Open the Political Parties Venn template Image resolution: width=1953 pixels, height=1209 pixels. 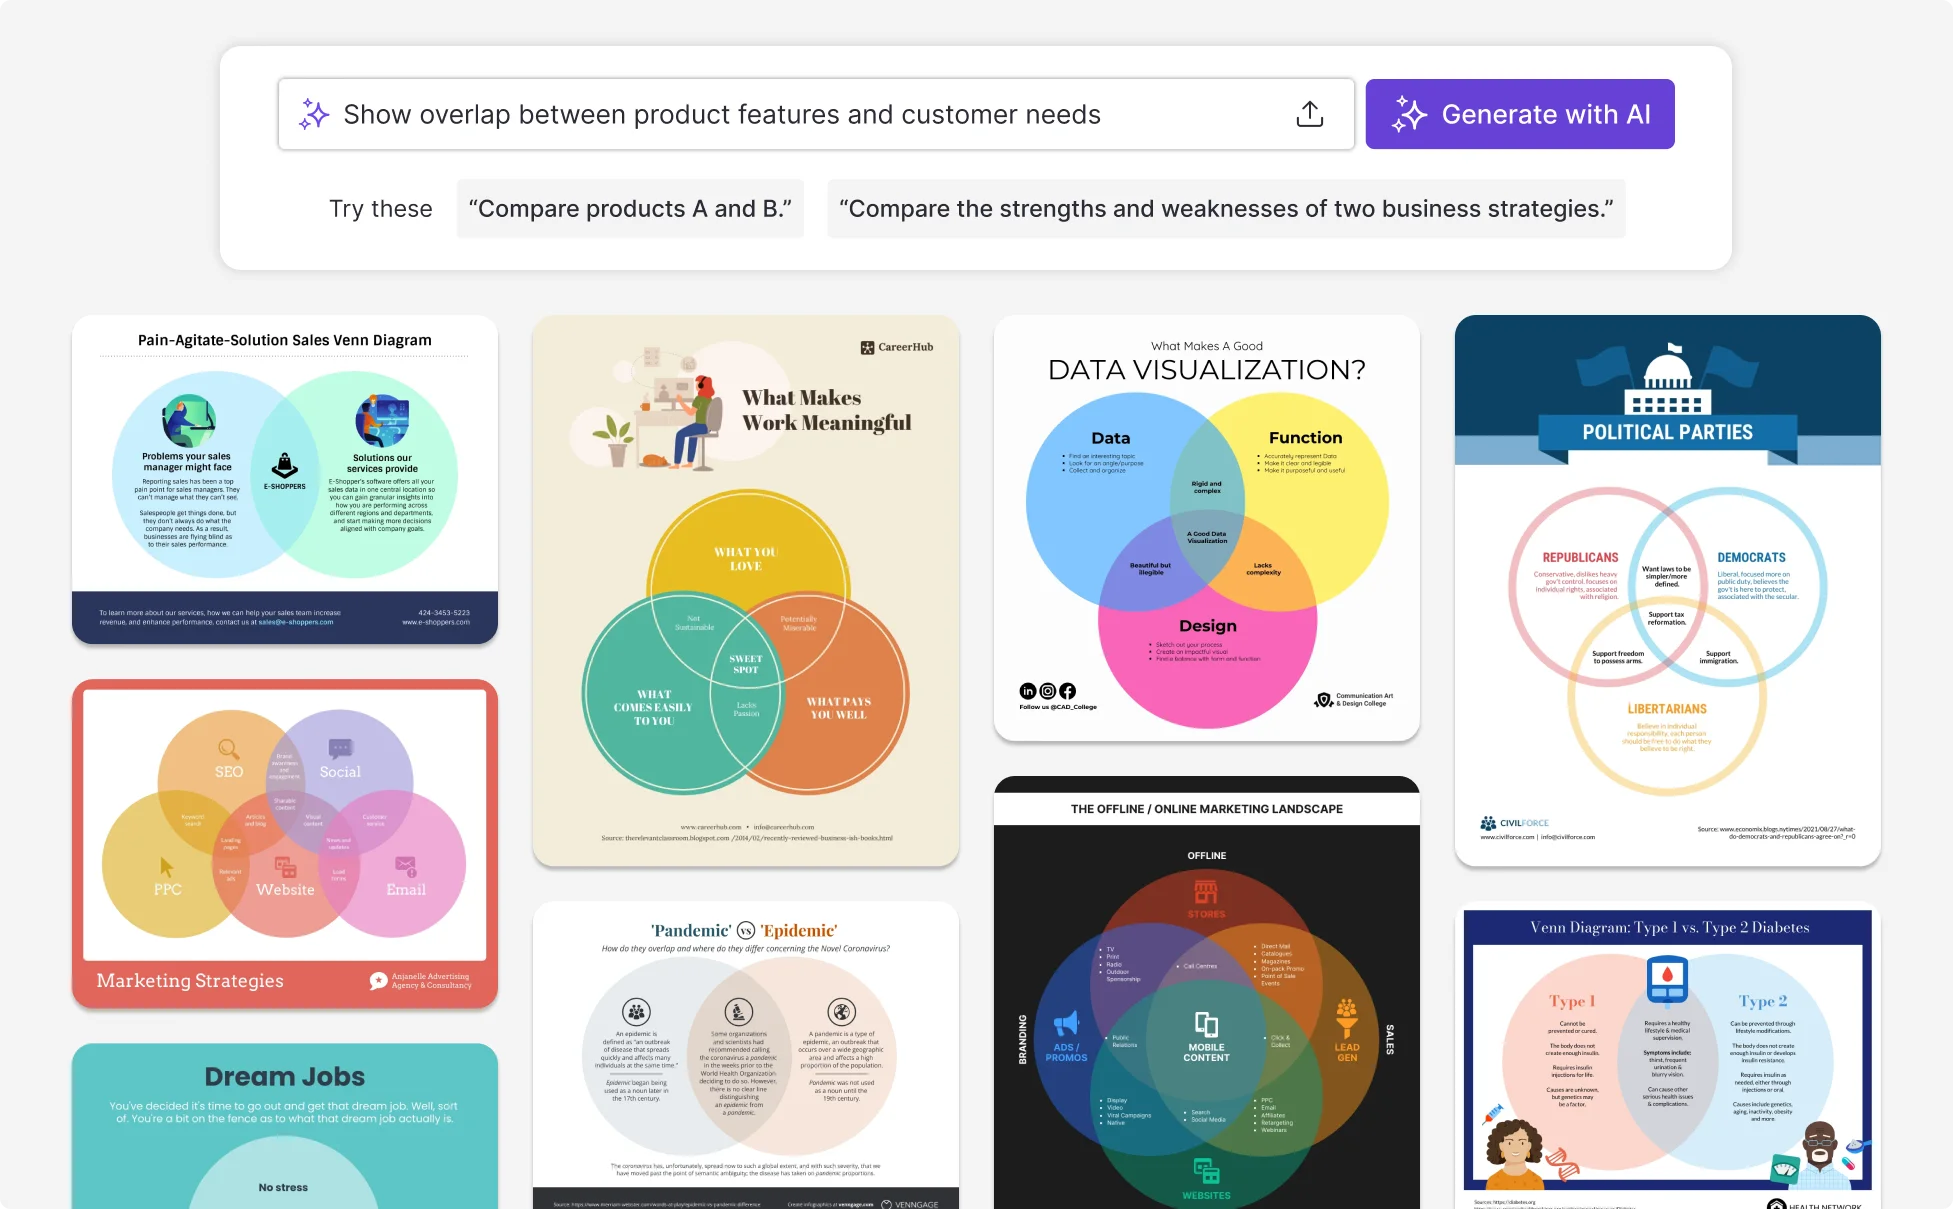1667,590
